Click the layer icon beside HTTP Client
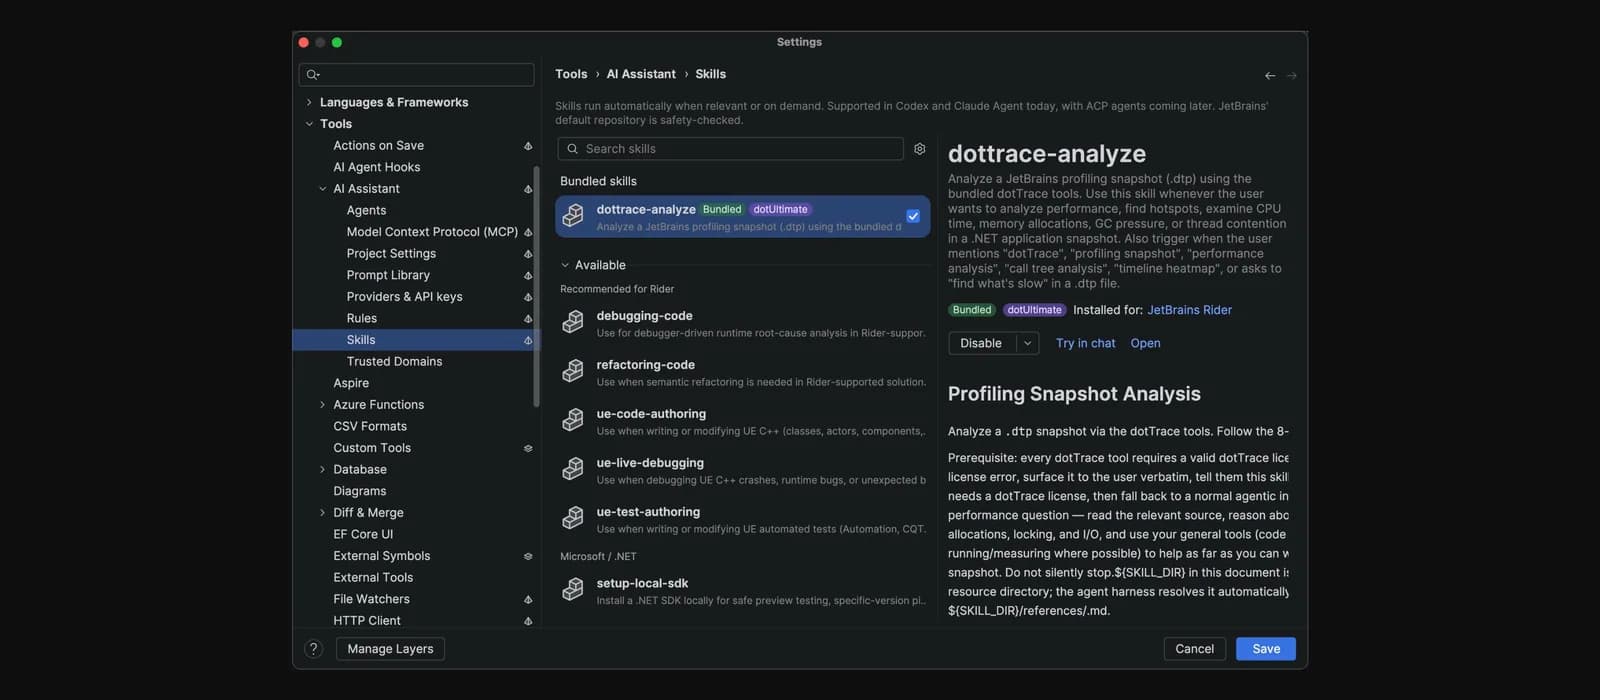Image resolution: width=1600 pixels, height=700 pixels. click(528, 621)
